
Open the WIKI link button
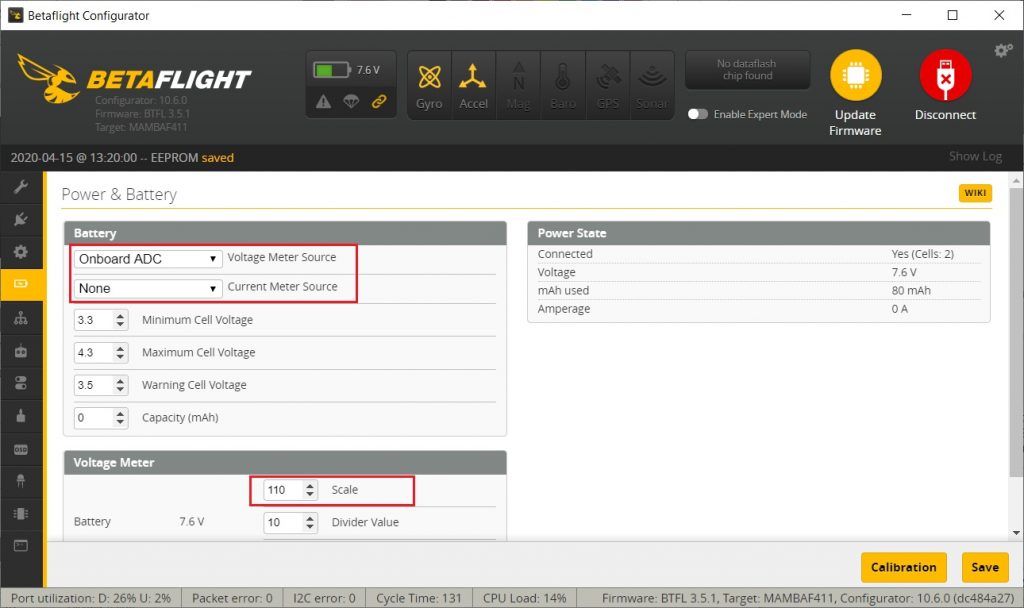[975, 193]
